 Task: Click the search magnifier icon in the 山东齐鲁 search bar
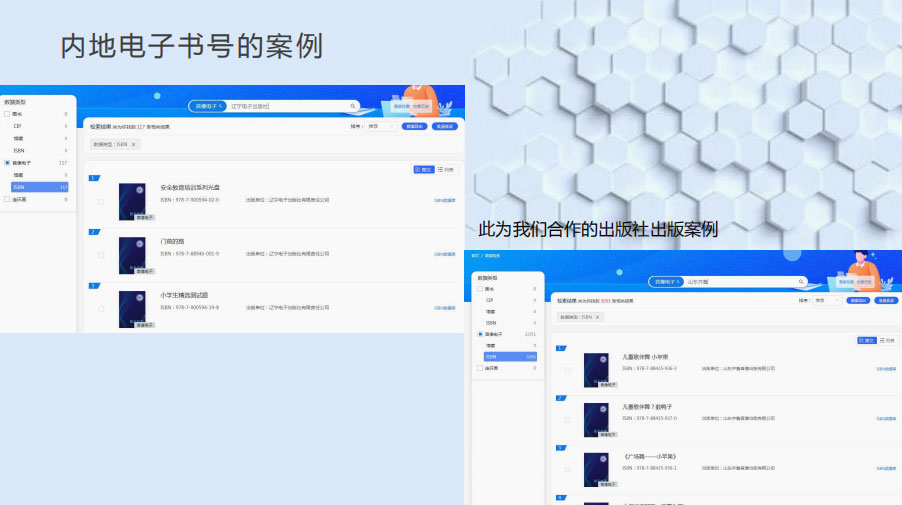(801, 282)
